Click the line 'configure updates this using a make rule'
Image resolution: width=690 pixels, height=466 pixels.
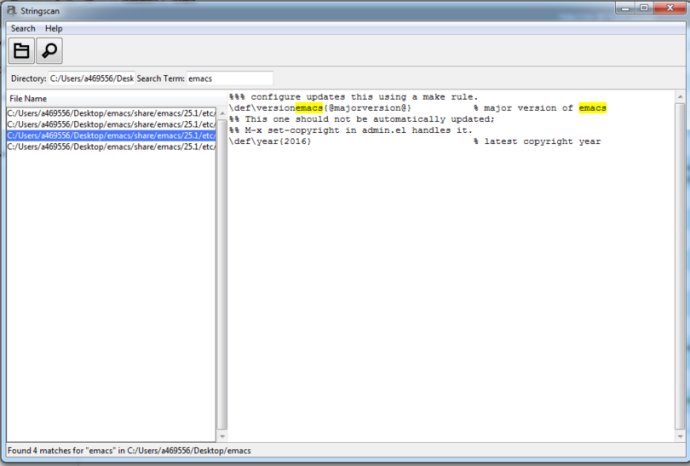click(353, 97)
